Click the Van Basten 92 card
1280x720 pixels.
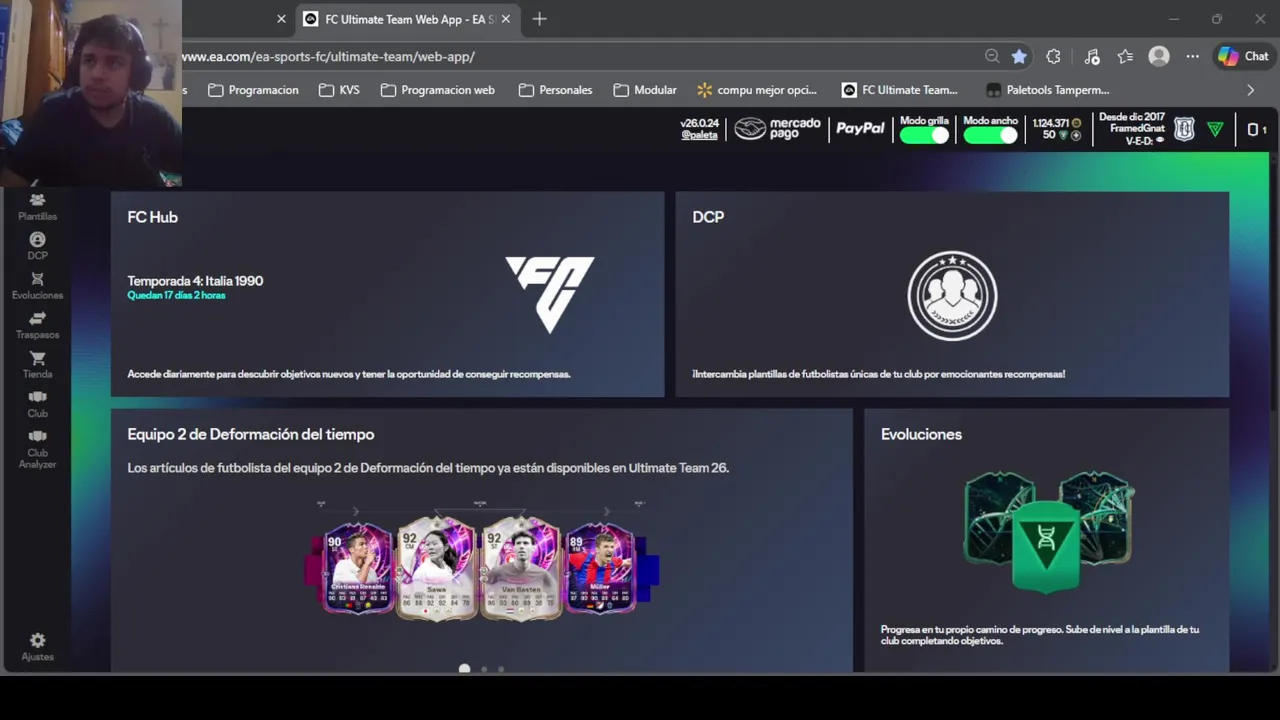coord(520,568)
